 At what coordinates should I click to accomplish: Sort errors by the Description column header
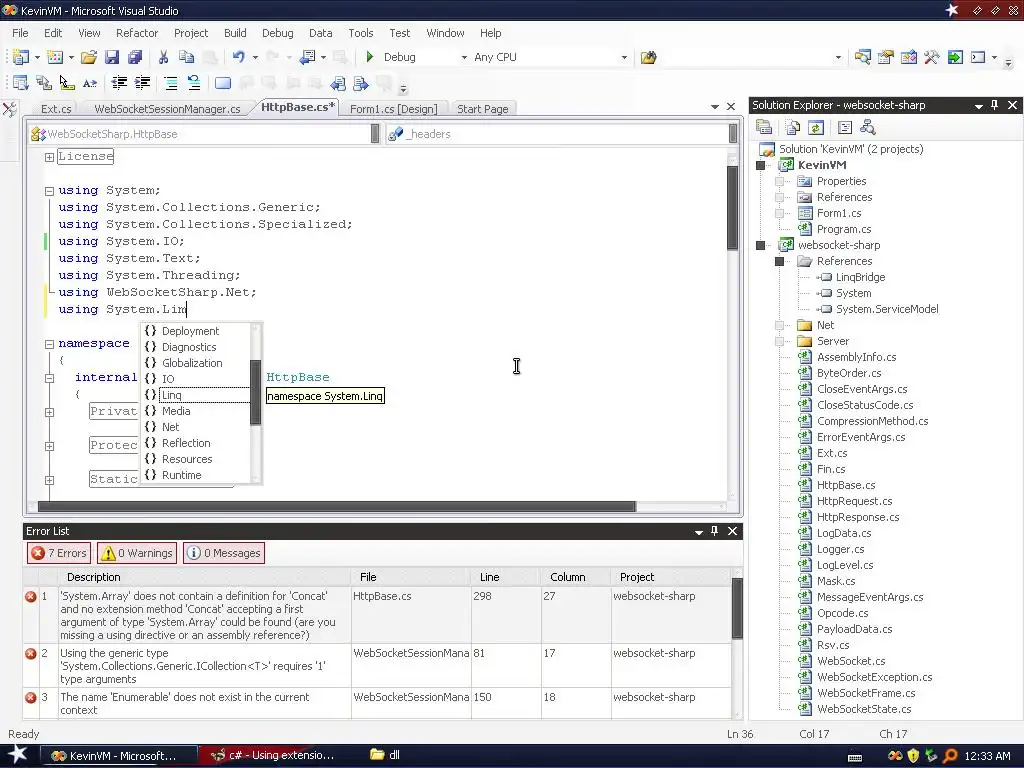pos(204,577)
